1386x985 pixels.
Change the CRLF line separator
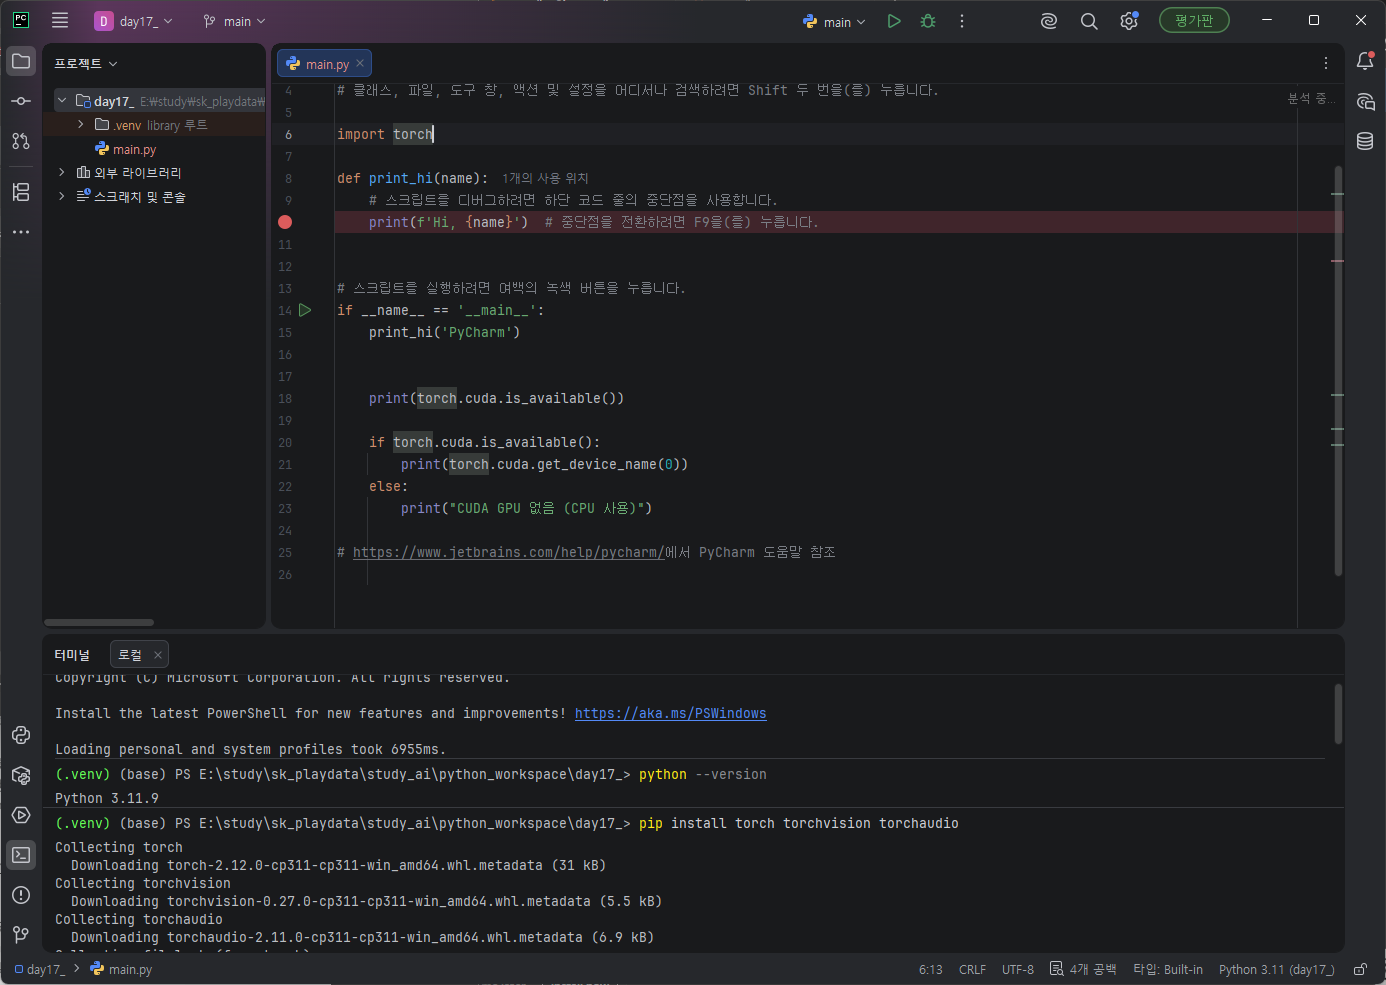[972, 969]
